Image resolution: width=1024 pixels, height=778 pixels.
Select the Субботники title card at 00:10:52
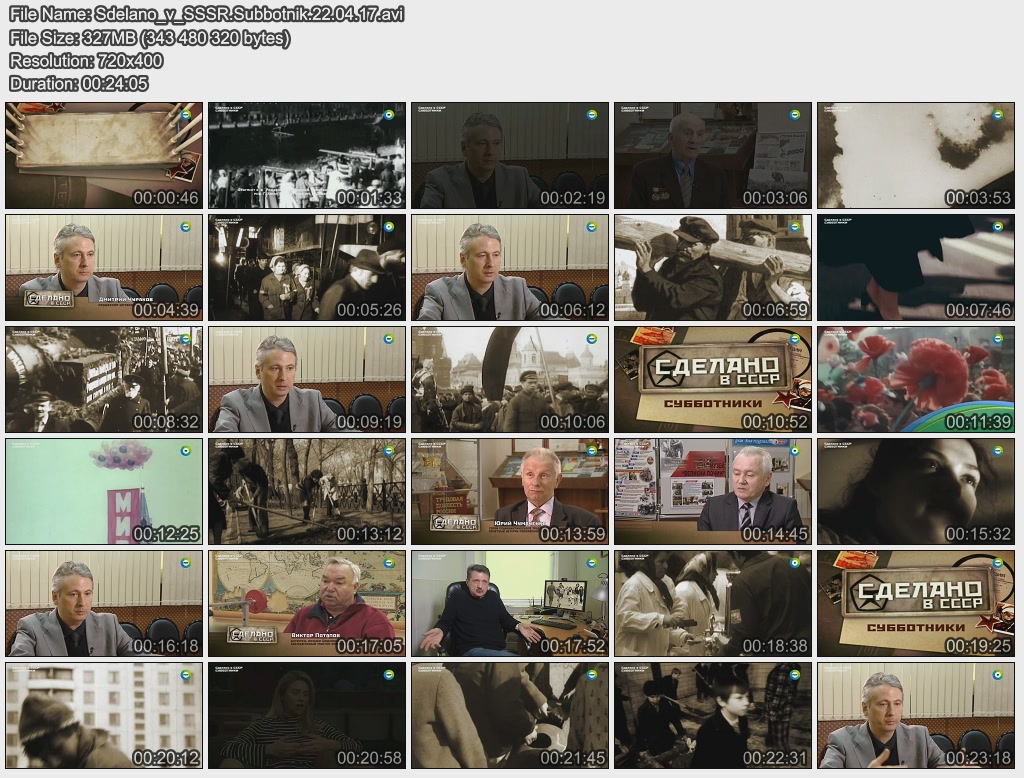712,379
